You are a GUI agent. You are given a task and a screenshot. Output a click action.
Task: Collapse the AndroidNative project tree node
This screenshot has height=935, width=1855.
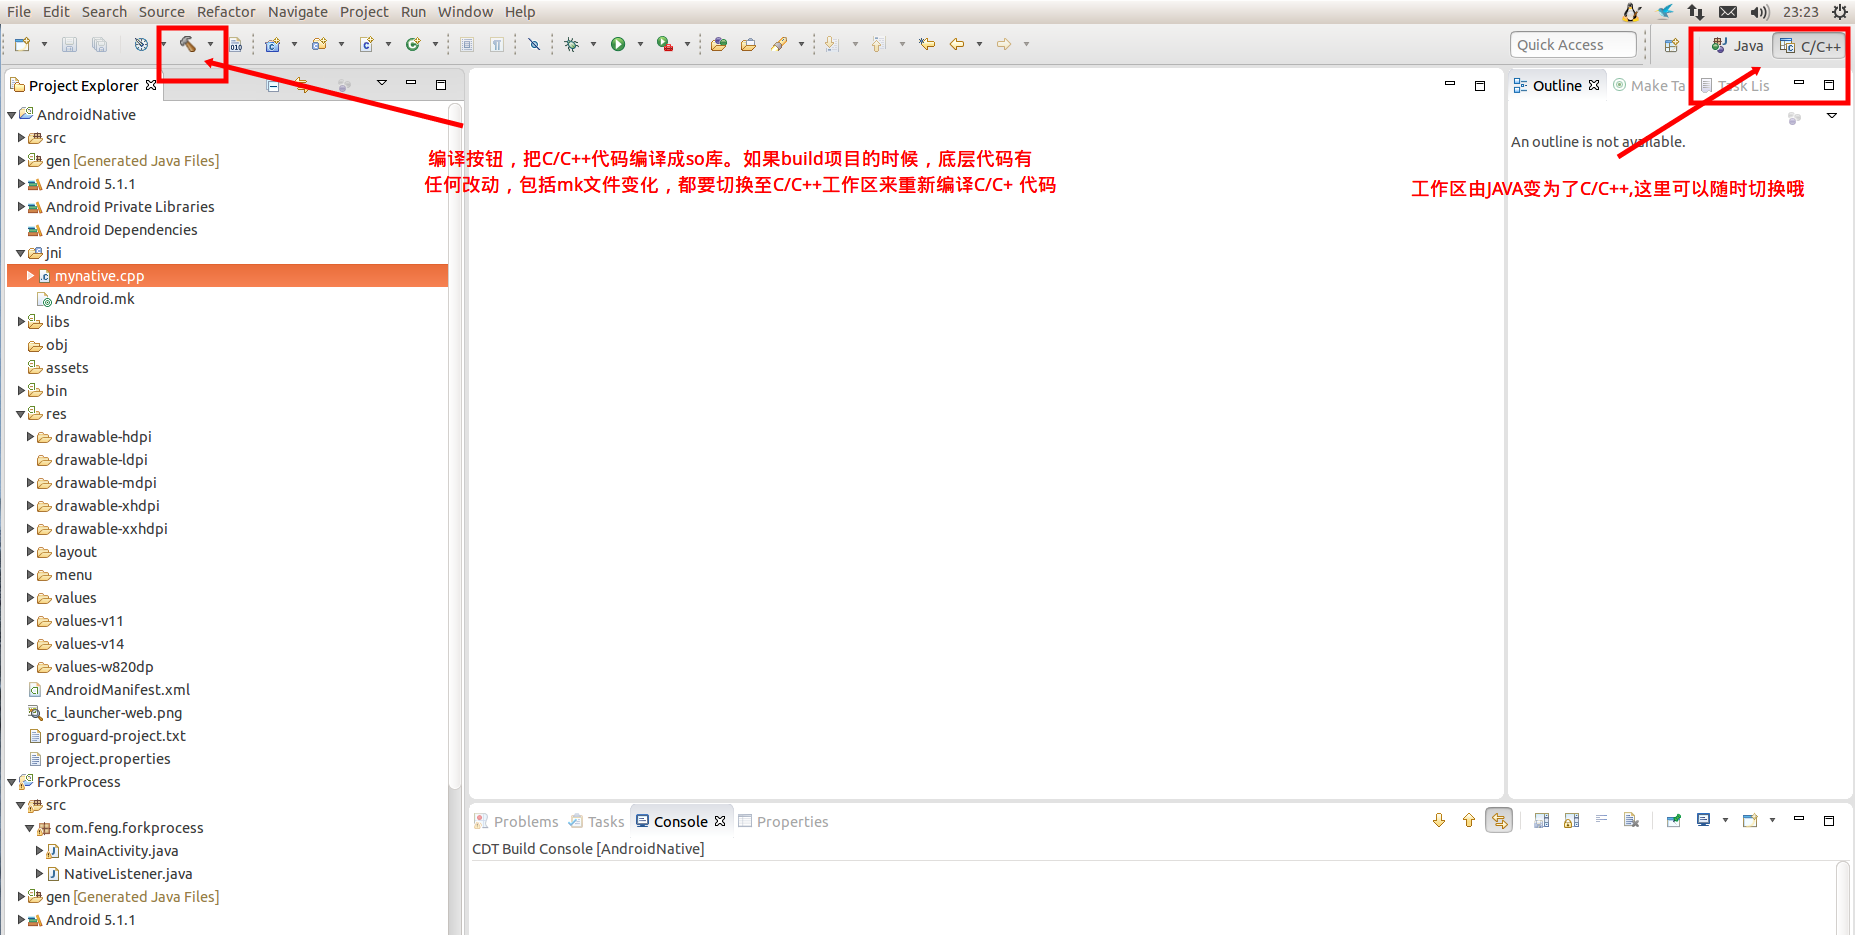(12, 115)
